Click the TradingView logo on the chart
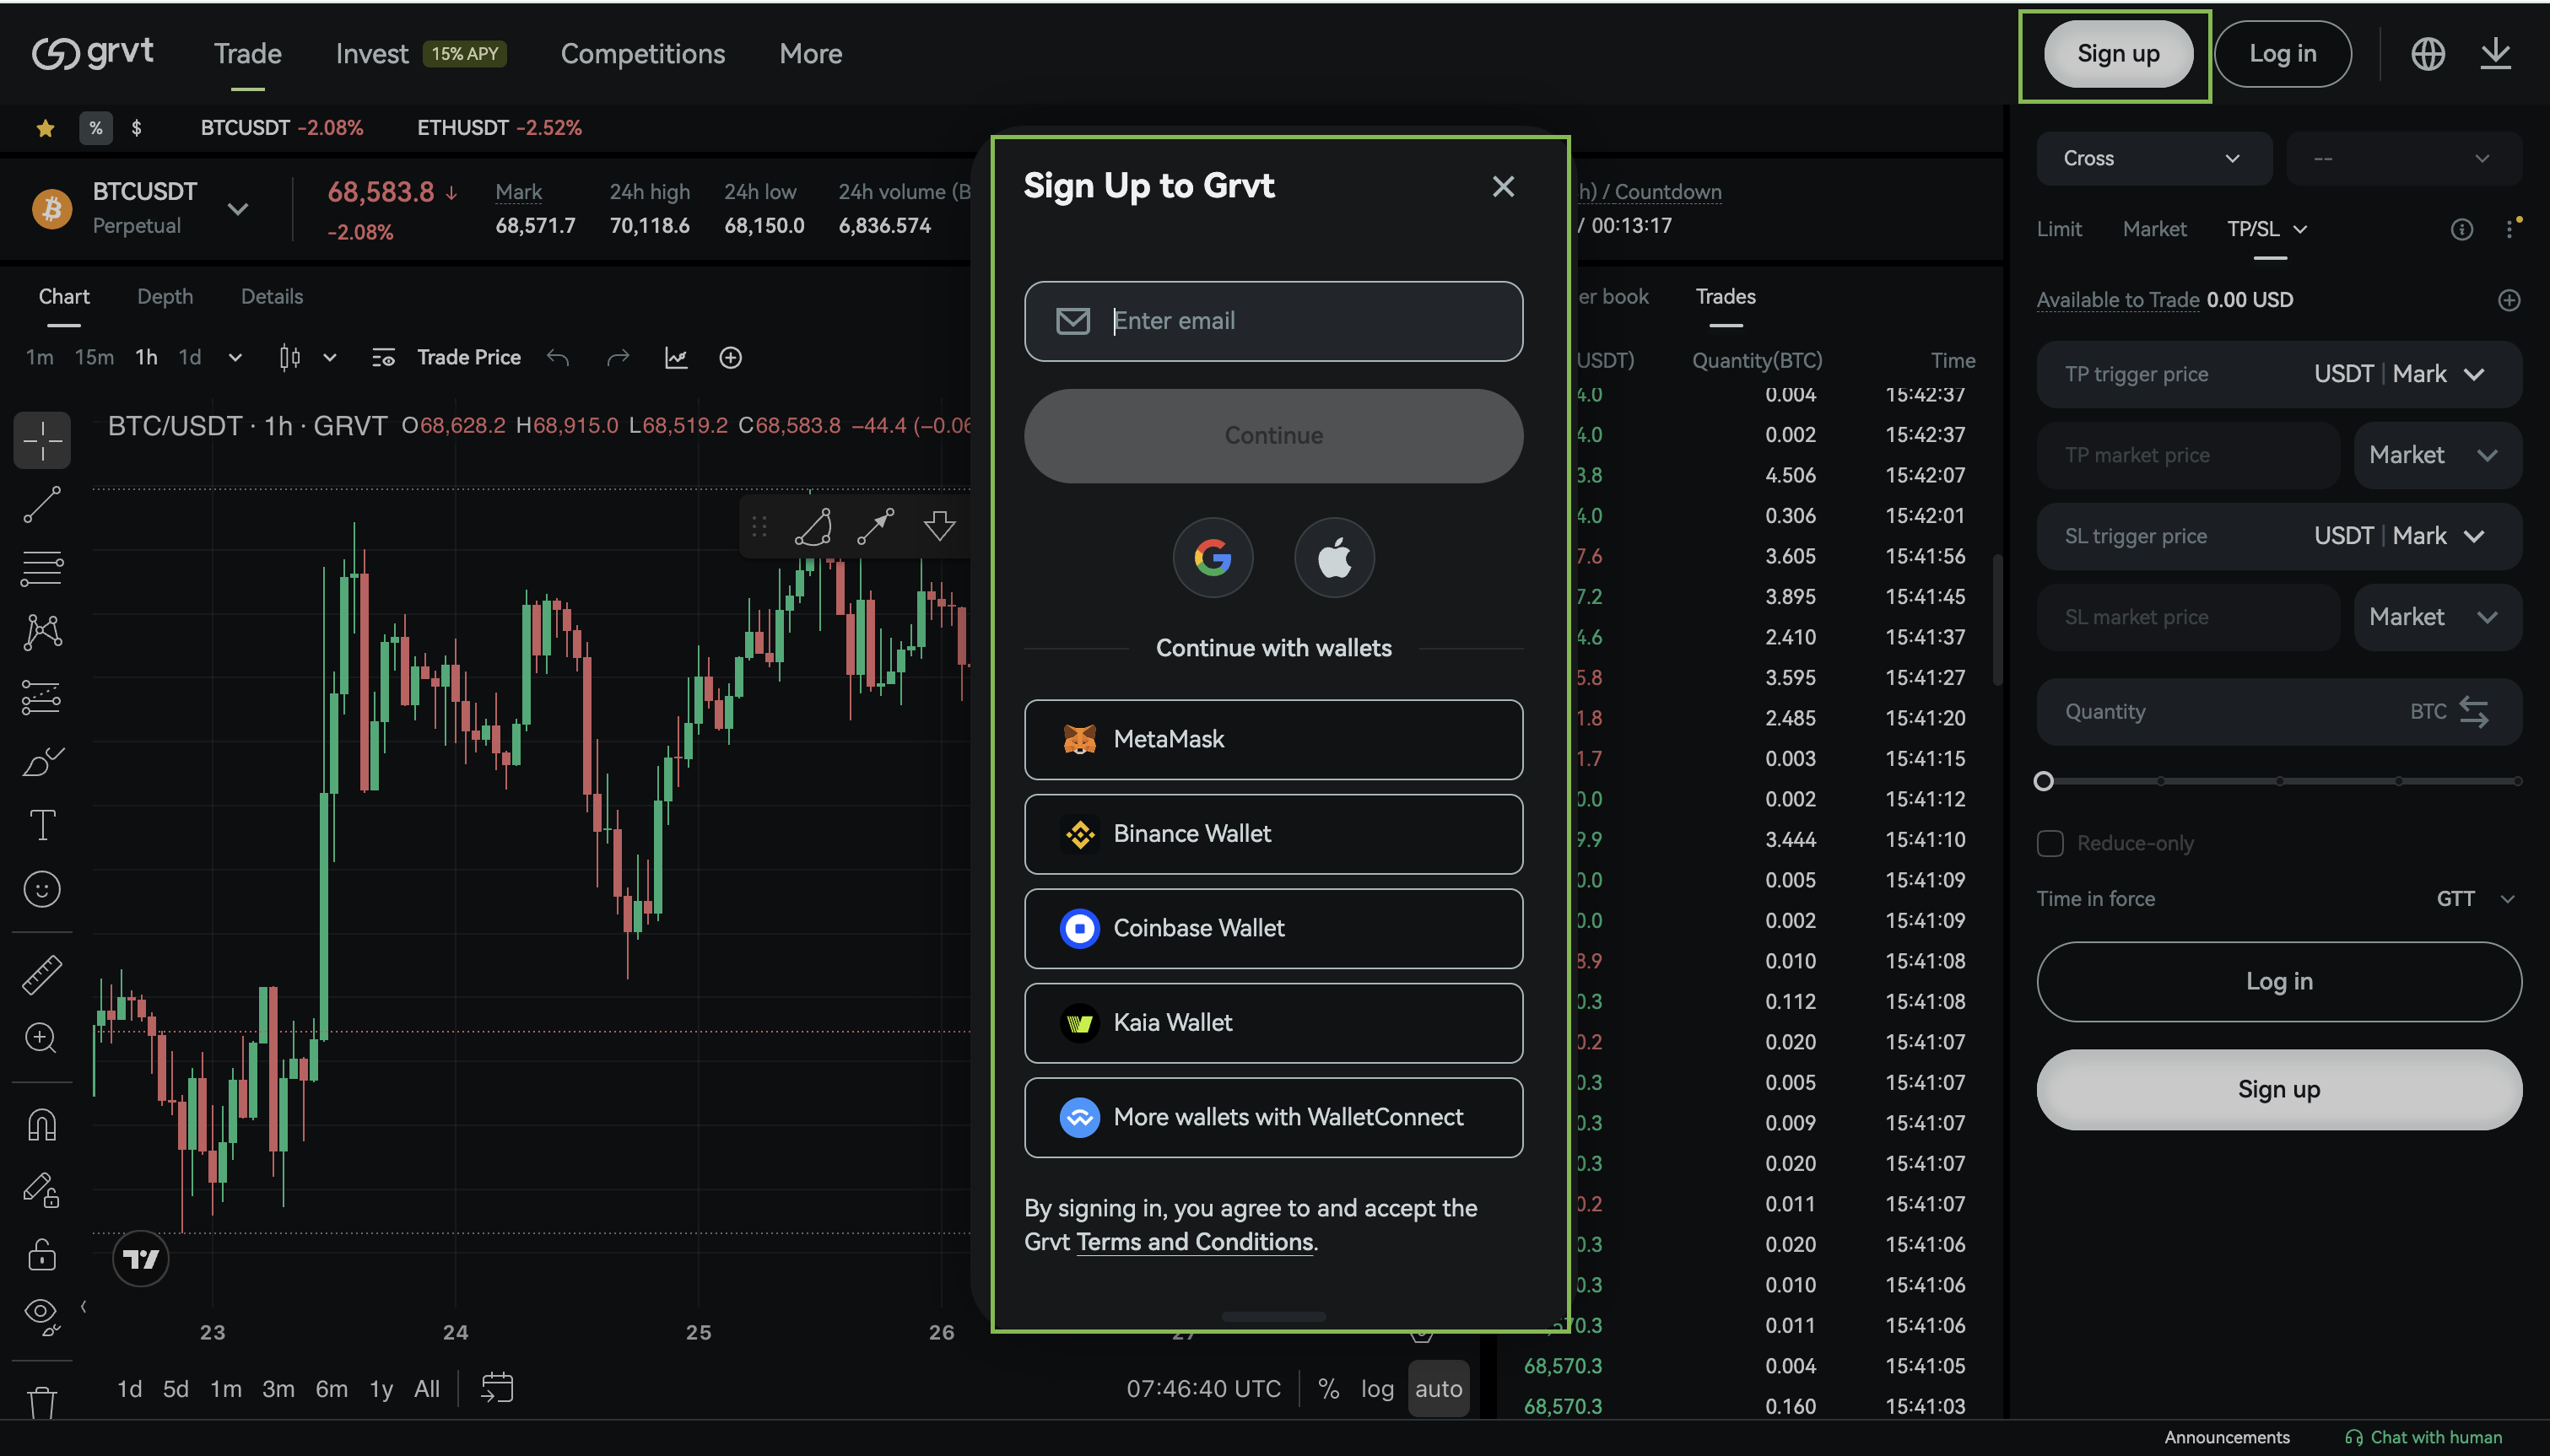The width and height of the screenshot is (2550, 1456). click(141, 1258)
